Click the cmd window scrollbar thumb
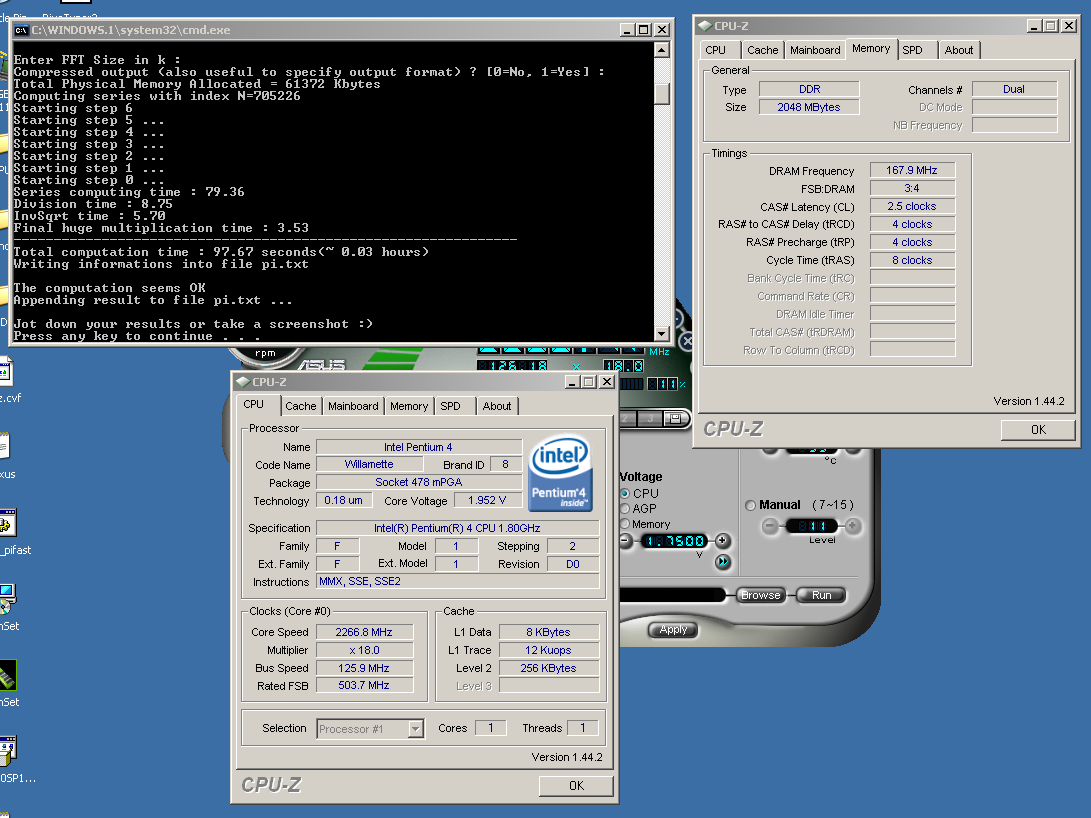This screenshot has width=1091, height=818. (x=662, y=93)
